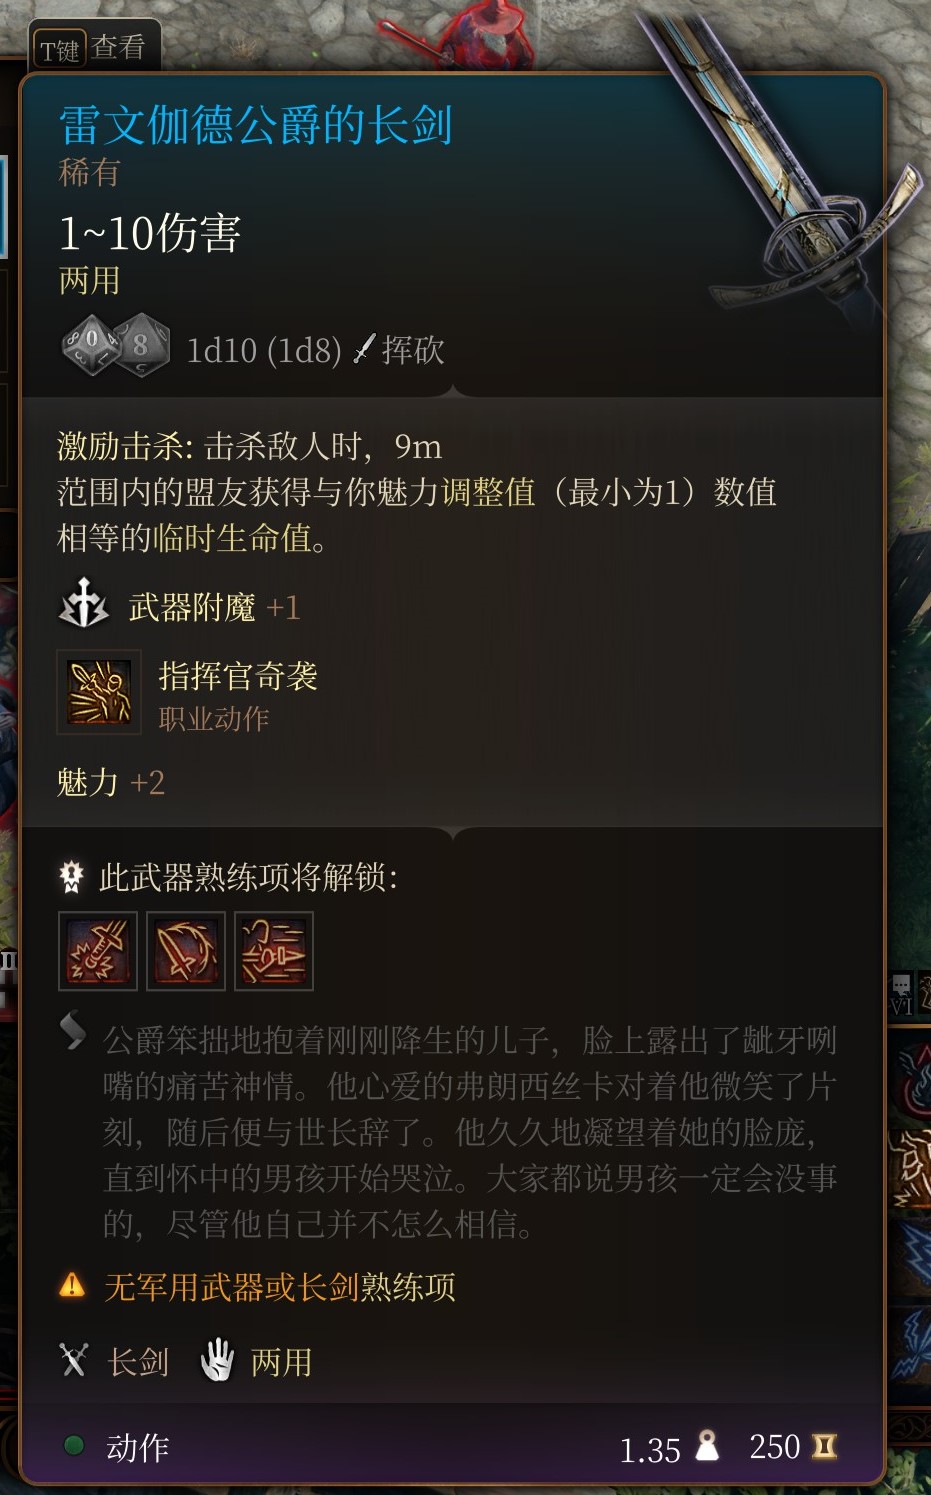This screenshot has height=1495, width=931.
Task: Click the green 动作 action indicator dot
Action: [x=73, y=1445]
